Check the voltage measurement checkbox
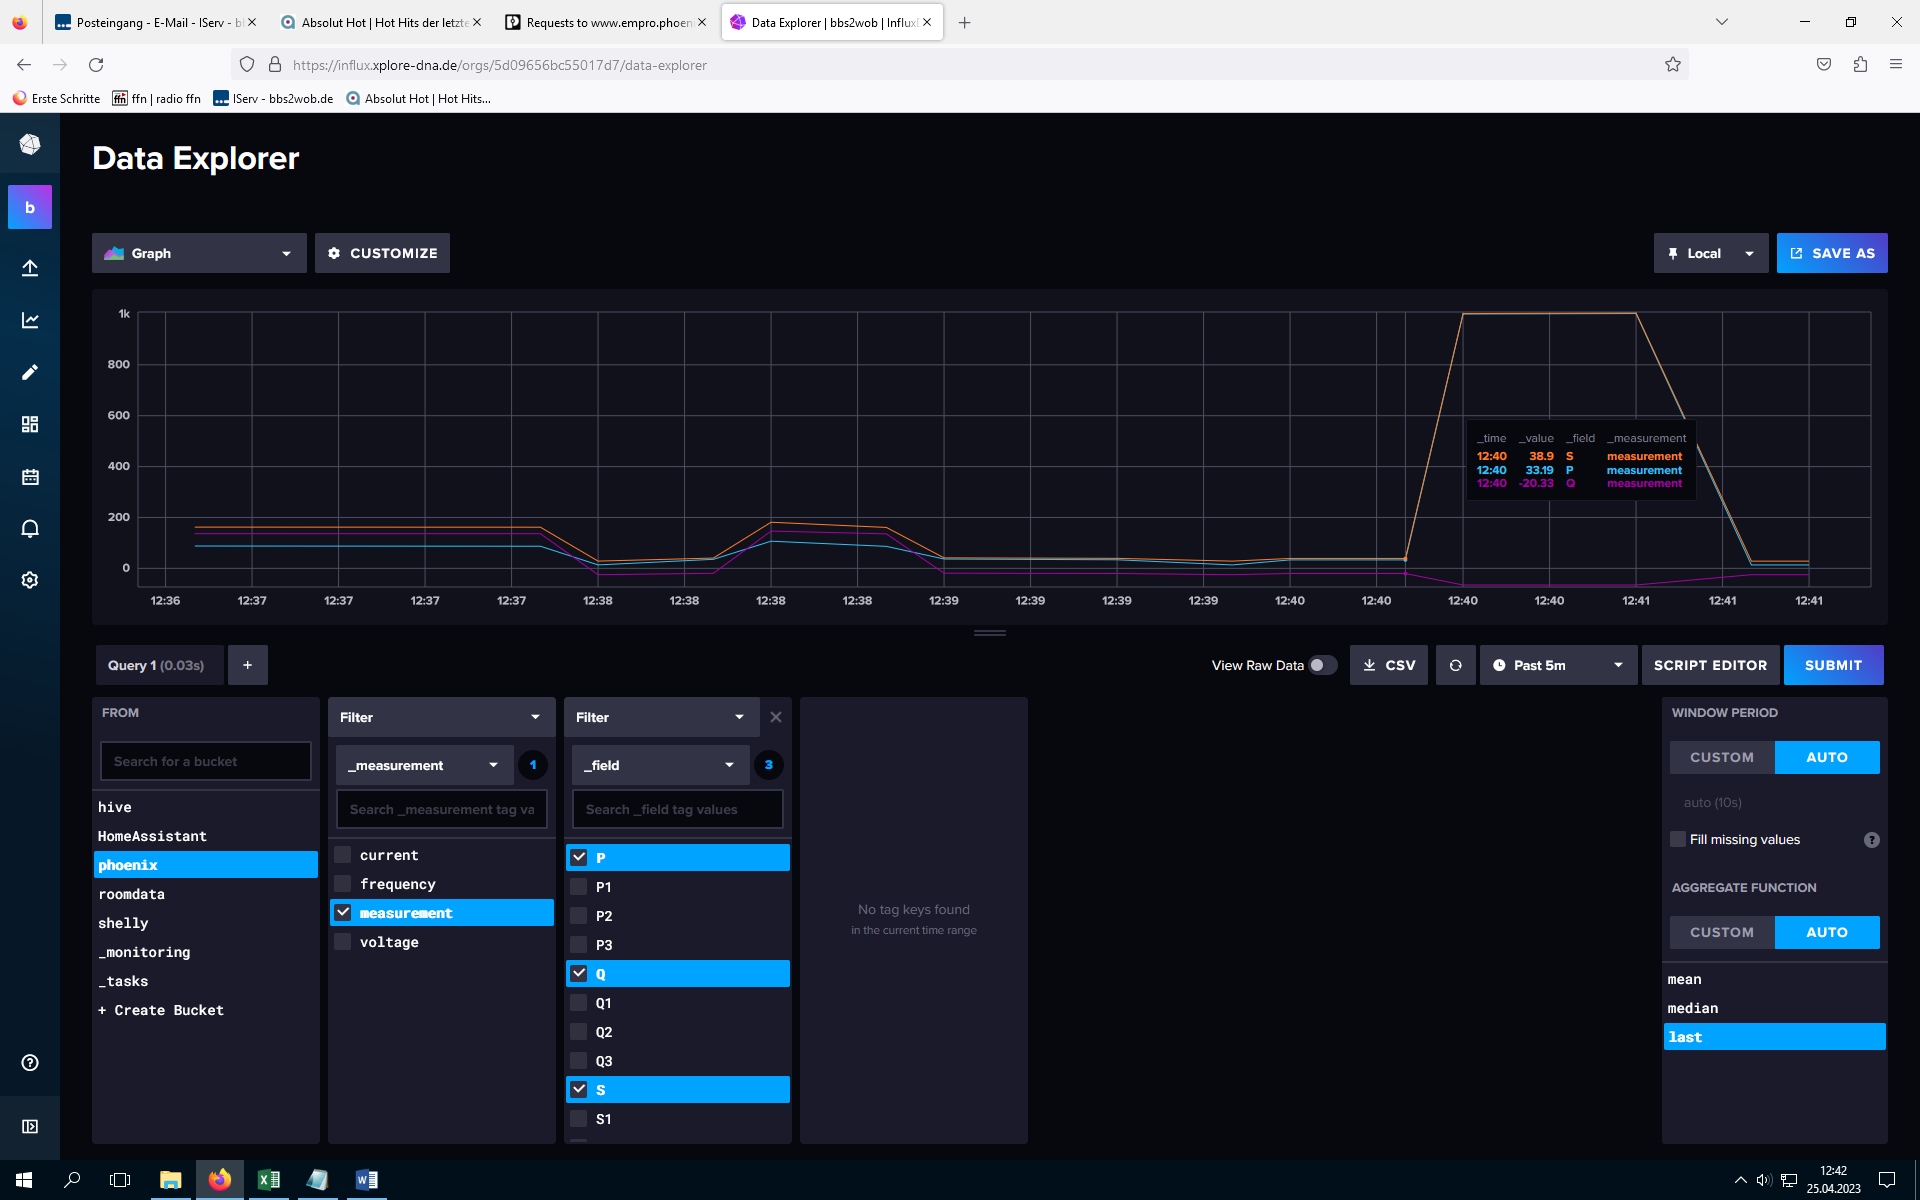Viewport: 1920px width, 1200px height. point(343,942)
